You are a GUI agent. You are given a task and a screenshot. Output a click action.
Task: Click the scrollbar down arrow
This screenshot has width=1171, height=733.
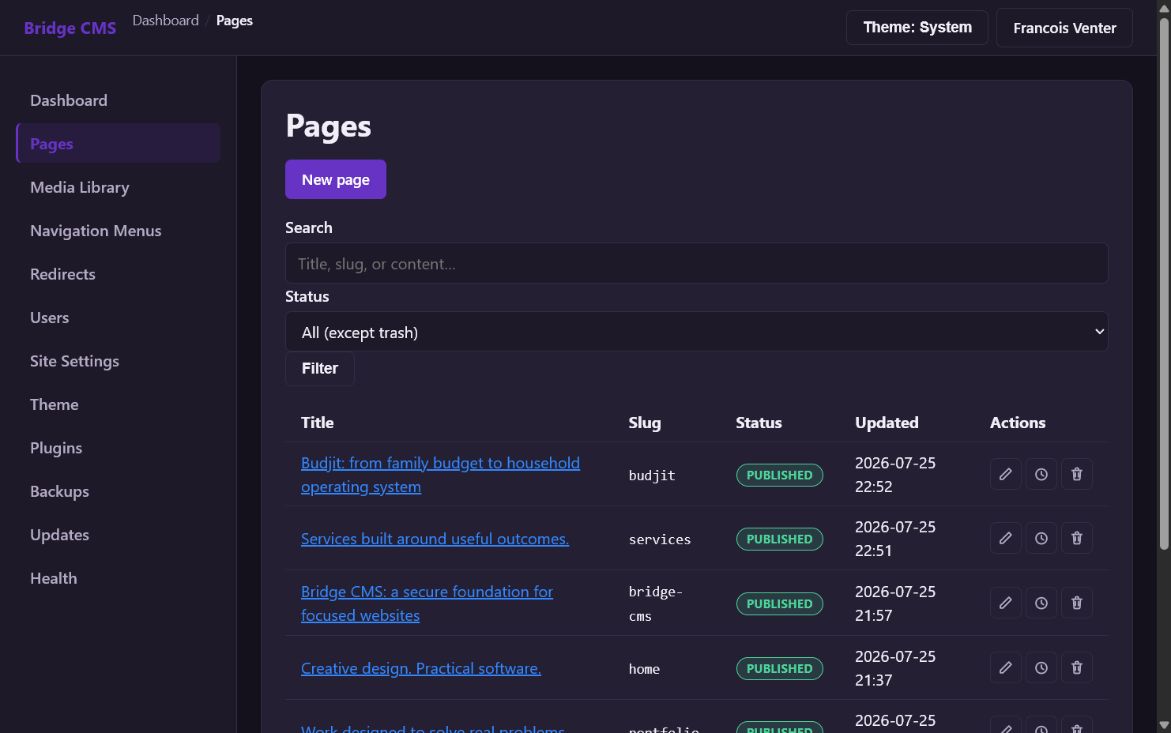click(1164, 725)
